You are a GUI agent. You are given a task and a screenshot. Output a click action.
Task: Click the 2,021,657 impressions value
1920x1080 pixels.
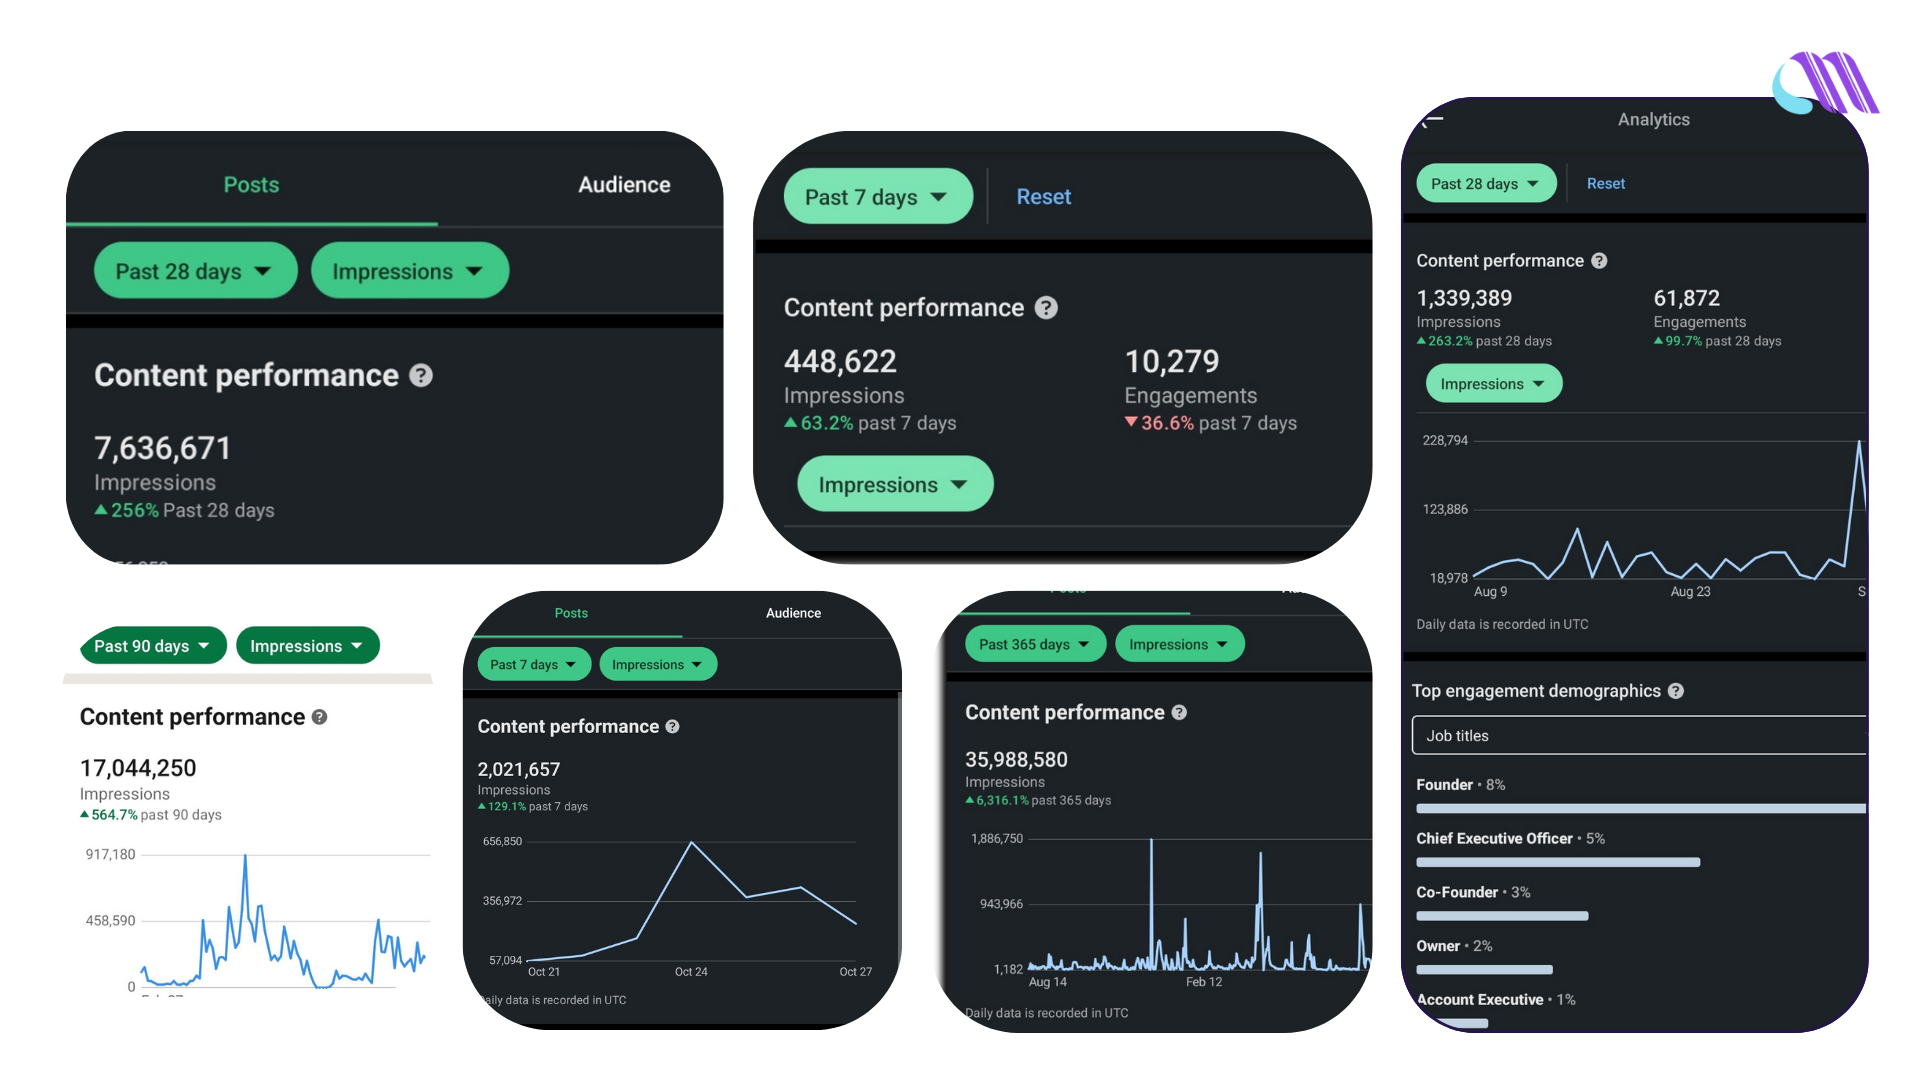click(519, 769)
